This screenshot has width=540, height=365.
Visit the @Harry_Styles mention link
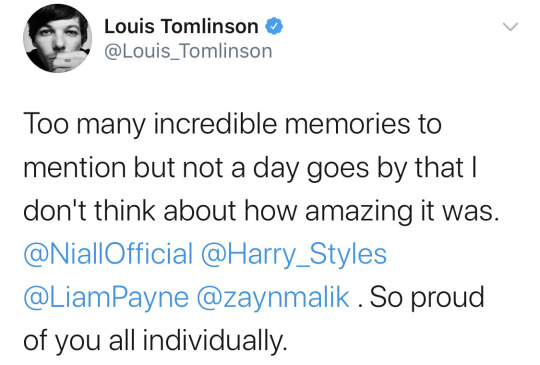point(294,254)
